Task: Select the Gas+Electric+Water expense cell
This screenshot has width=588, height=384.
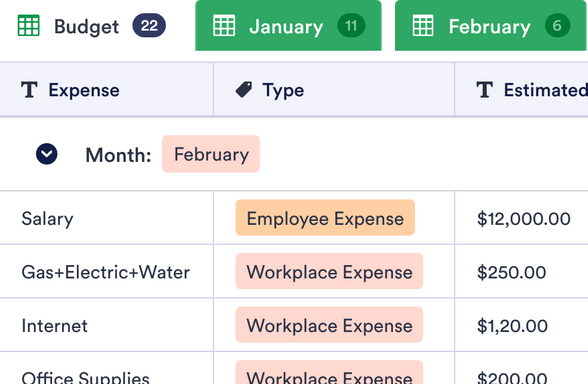Action: [106, 272]
